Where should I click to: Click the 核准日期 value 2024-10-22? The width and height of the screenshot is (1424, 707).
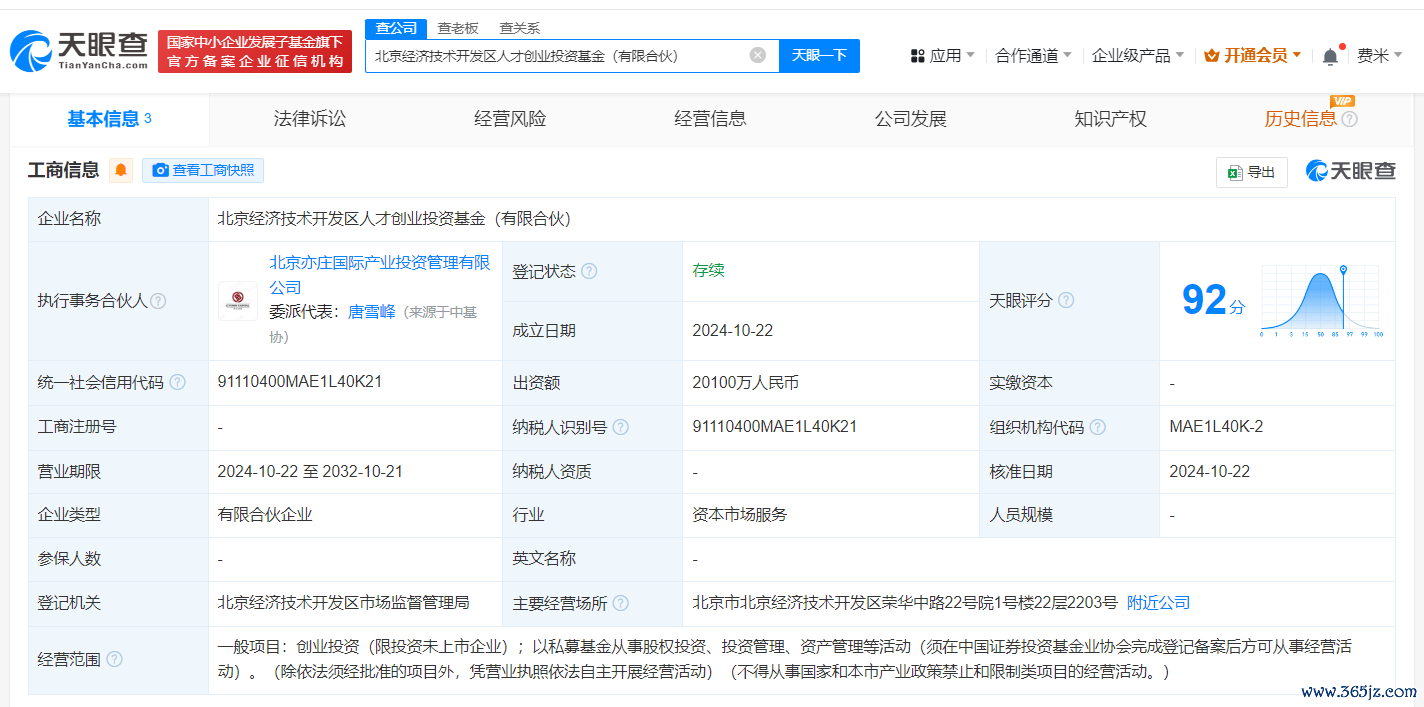point(1210,471)
